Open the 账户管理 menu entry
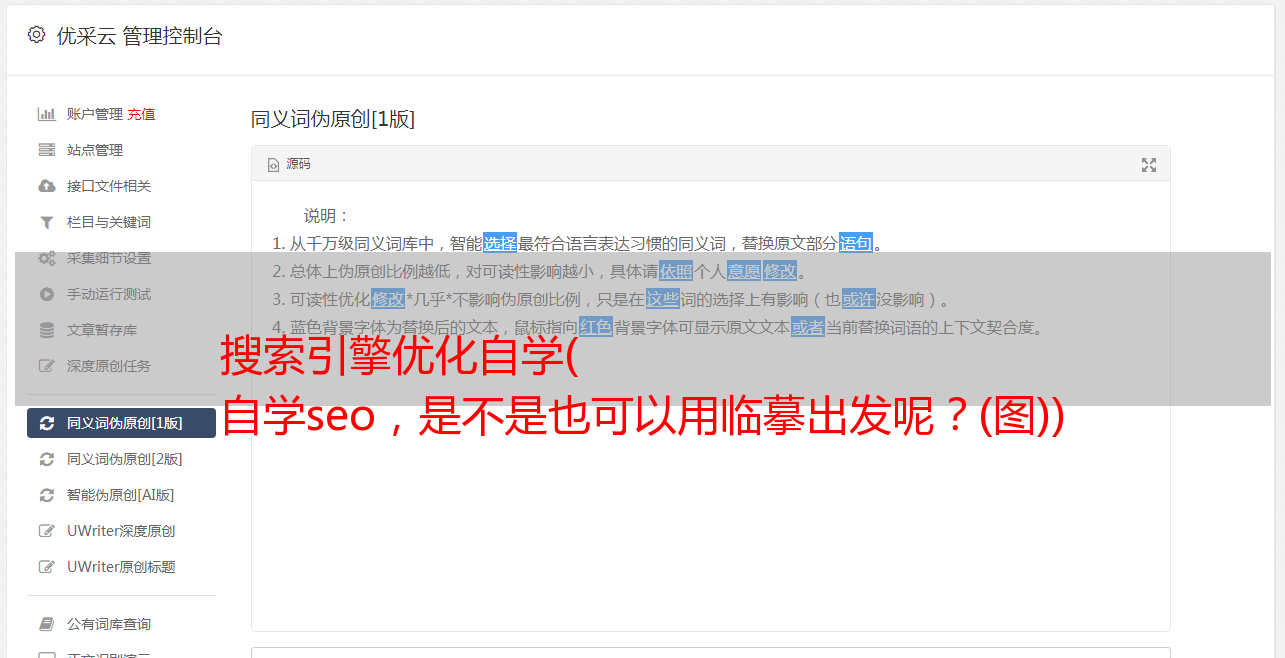This screenshot has width=1285, height=658. coord(94,114)
